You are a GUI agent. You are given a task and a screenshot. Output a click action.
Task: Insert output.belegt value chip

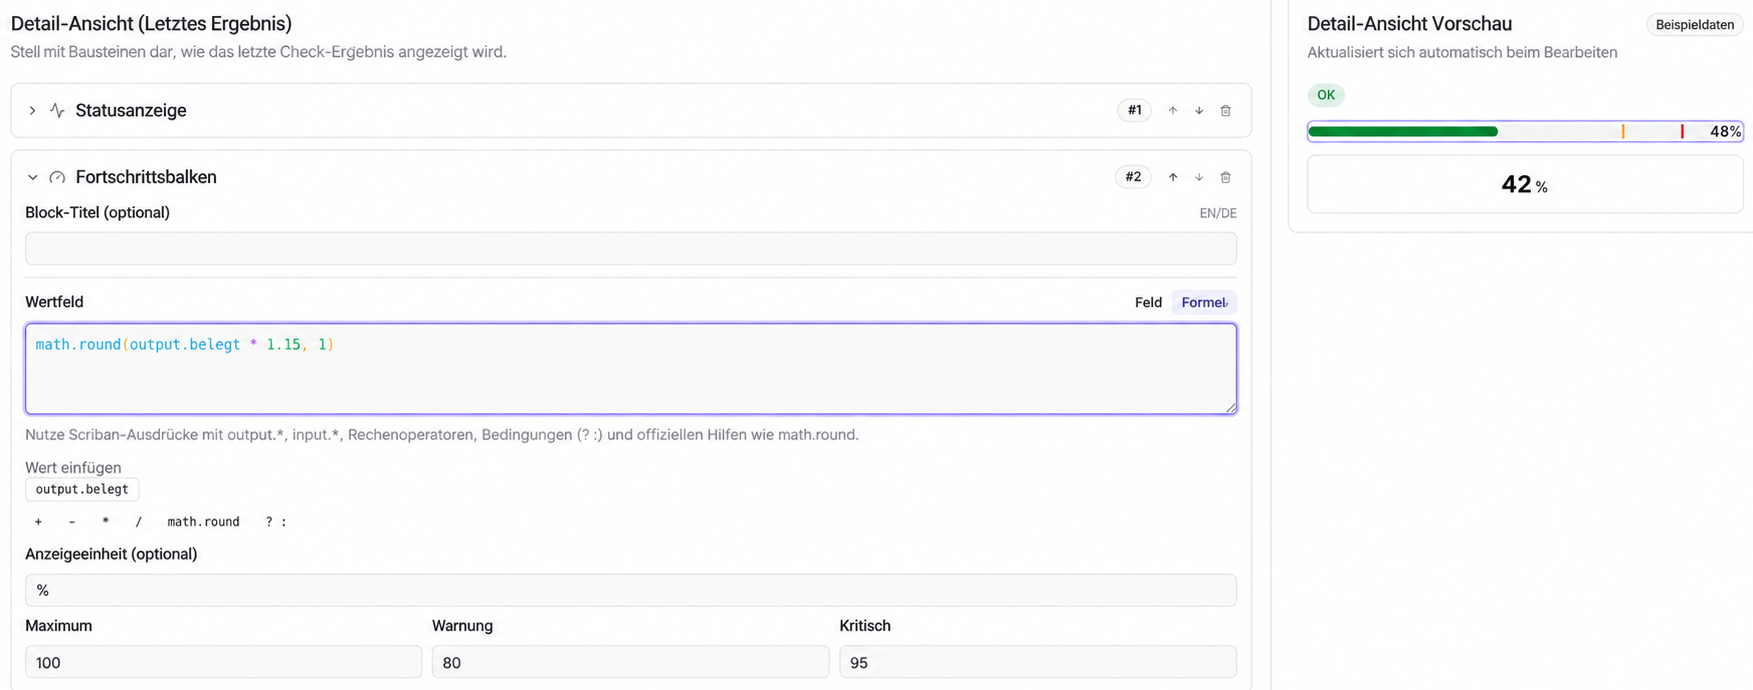click(82, 489)
